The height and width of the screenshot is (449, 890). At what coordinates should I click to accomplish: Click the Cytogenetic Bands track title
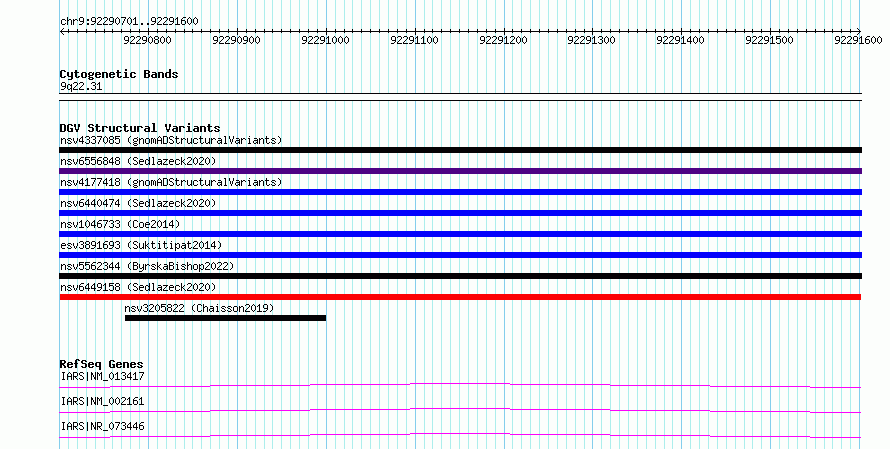119,74
